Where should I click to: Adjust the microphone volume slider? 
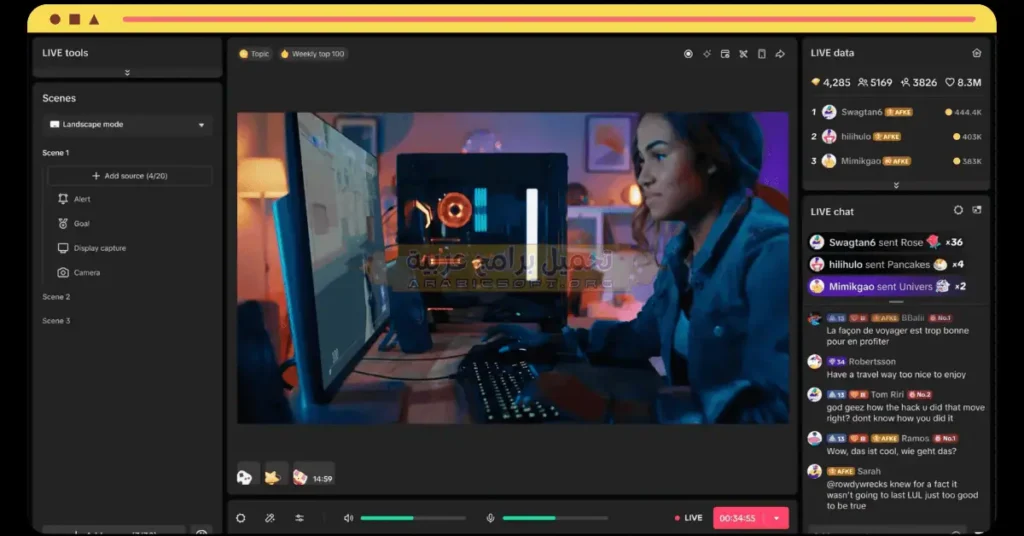coord(555,518)
